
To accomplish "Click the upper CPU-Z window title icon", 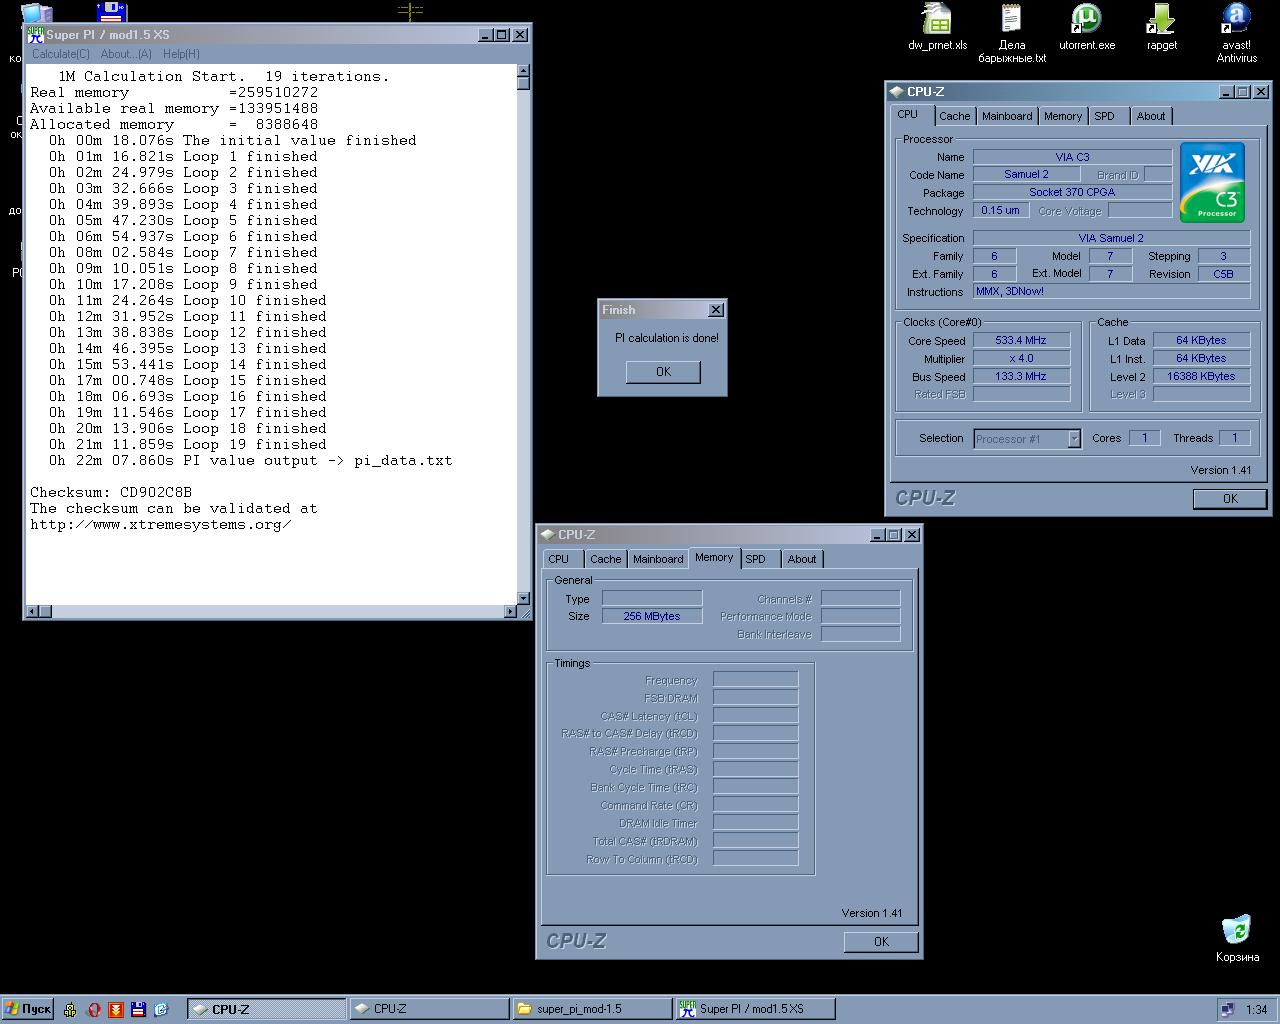I will point(896,91).
